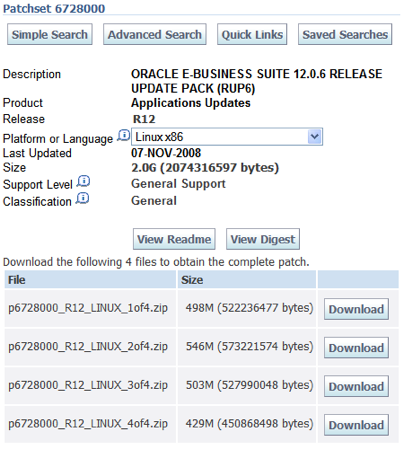Open the Simple Search page
The width and height of the screenshot is (404, 450).
[50, 34]
